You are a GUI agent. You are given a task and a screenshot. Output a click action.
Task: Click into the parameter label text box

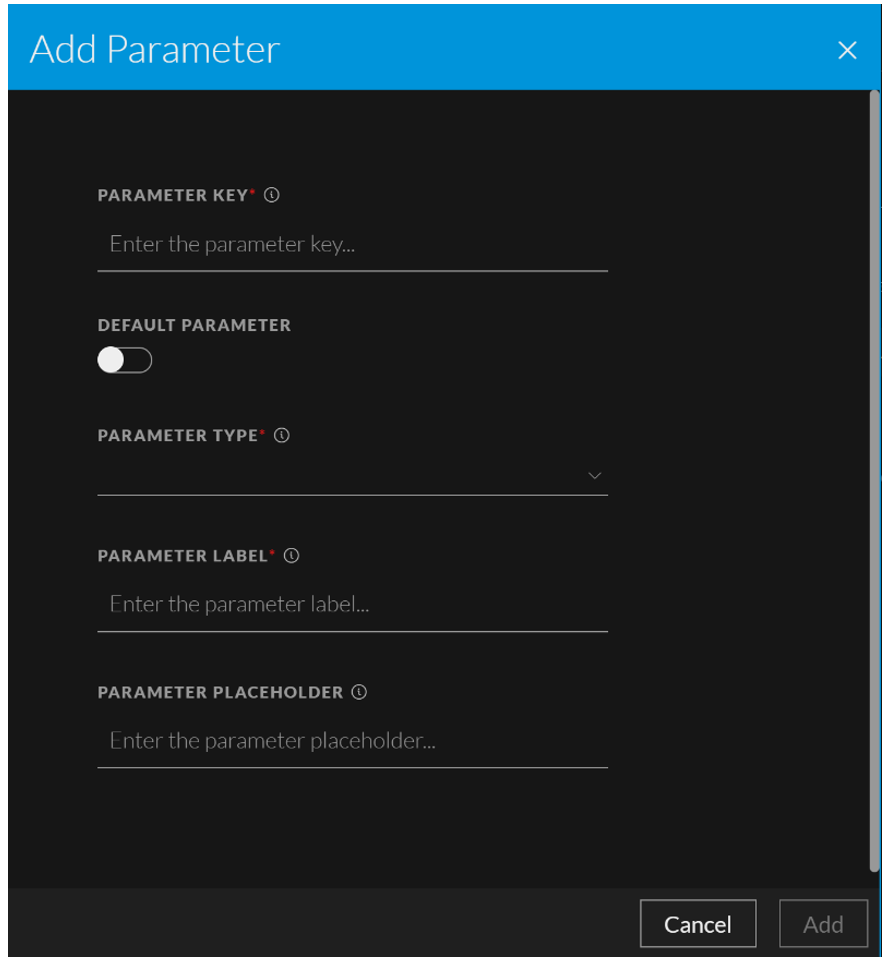click(x=352, y=605)
